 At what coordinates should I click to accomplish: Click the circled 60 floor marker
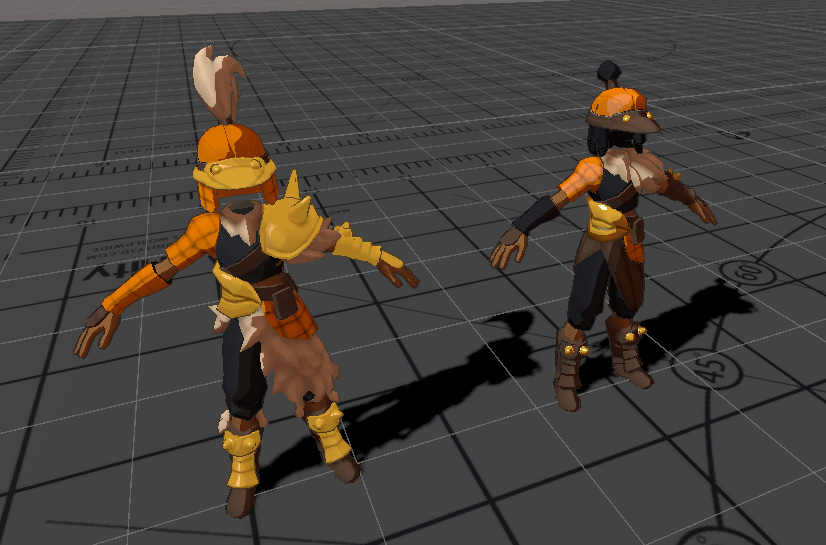[x=748, y=274]
